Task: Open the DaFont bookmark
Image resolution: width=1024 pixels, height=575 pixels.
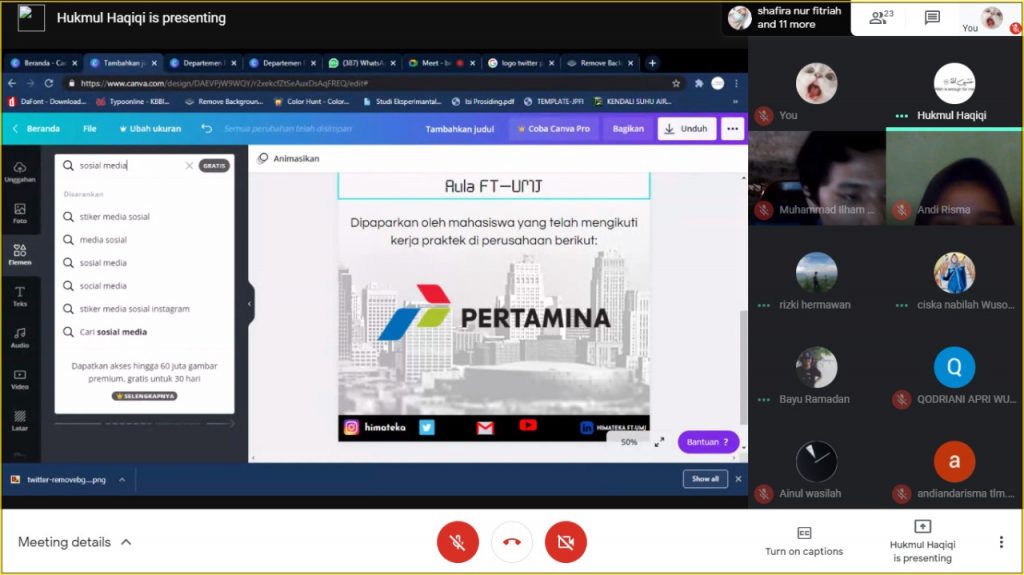Action: 46,101
